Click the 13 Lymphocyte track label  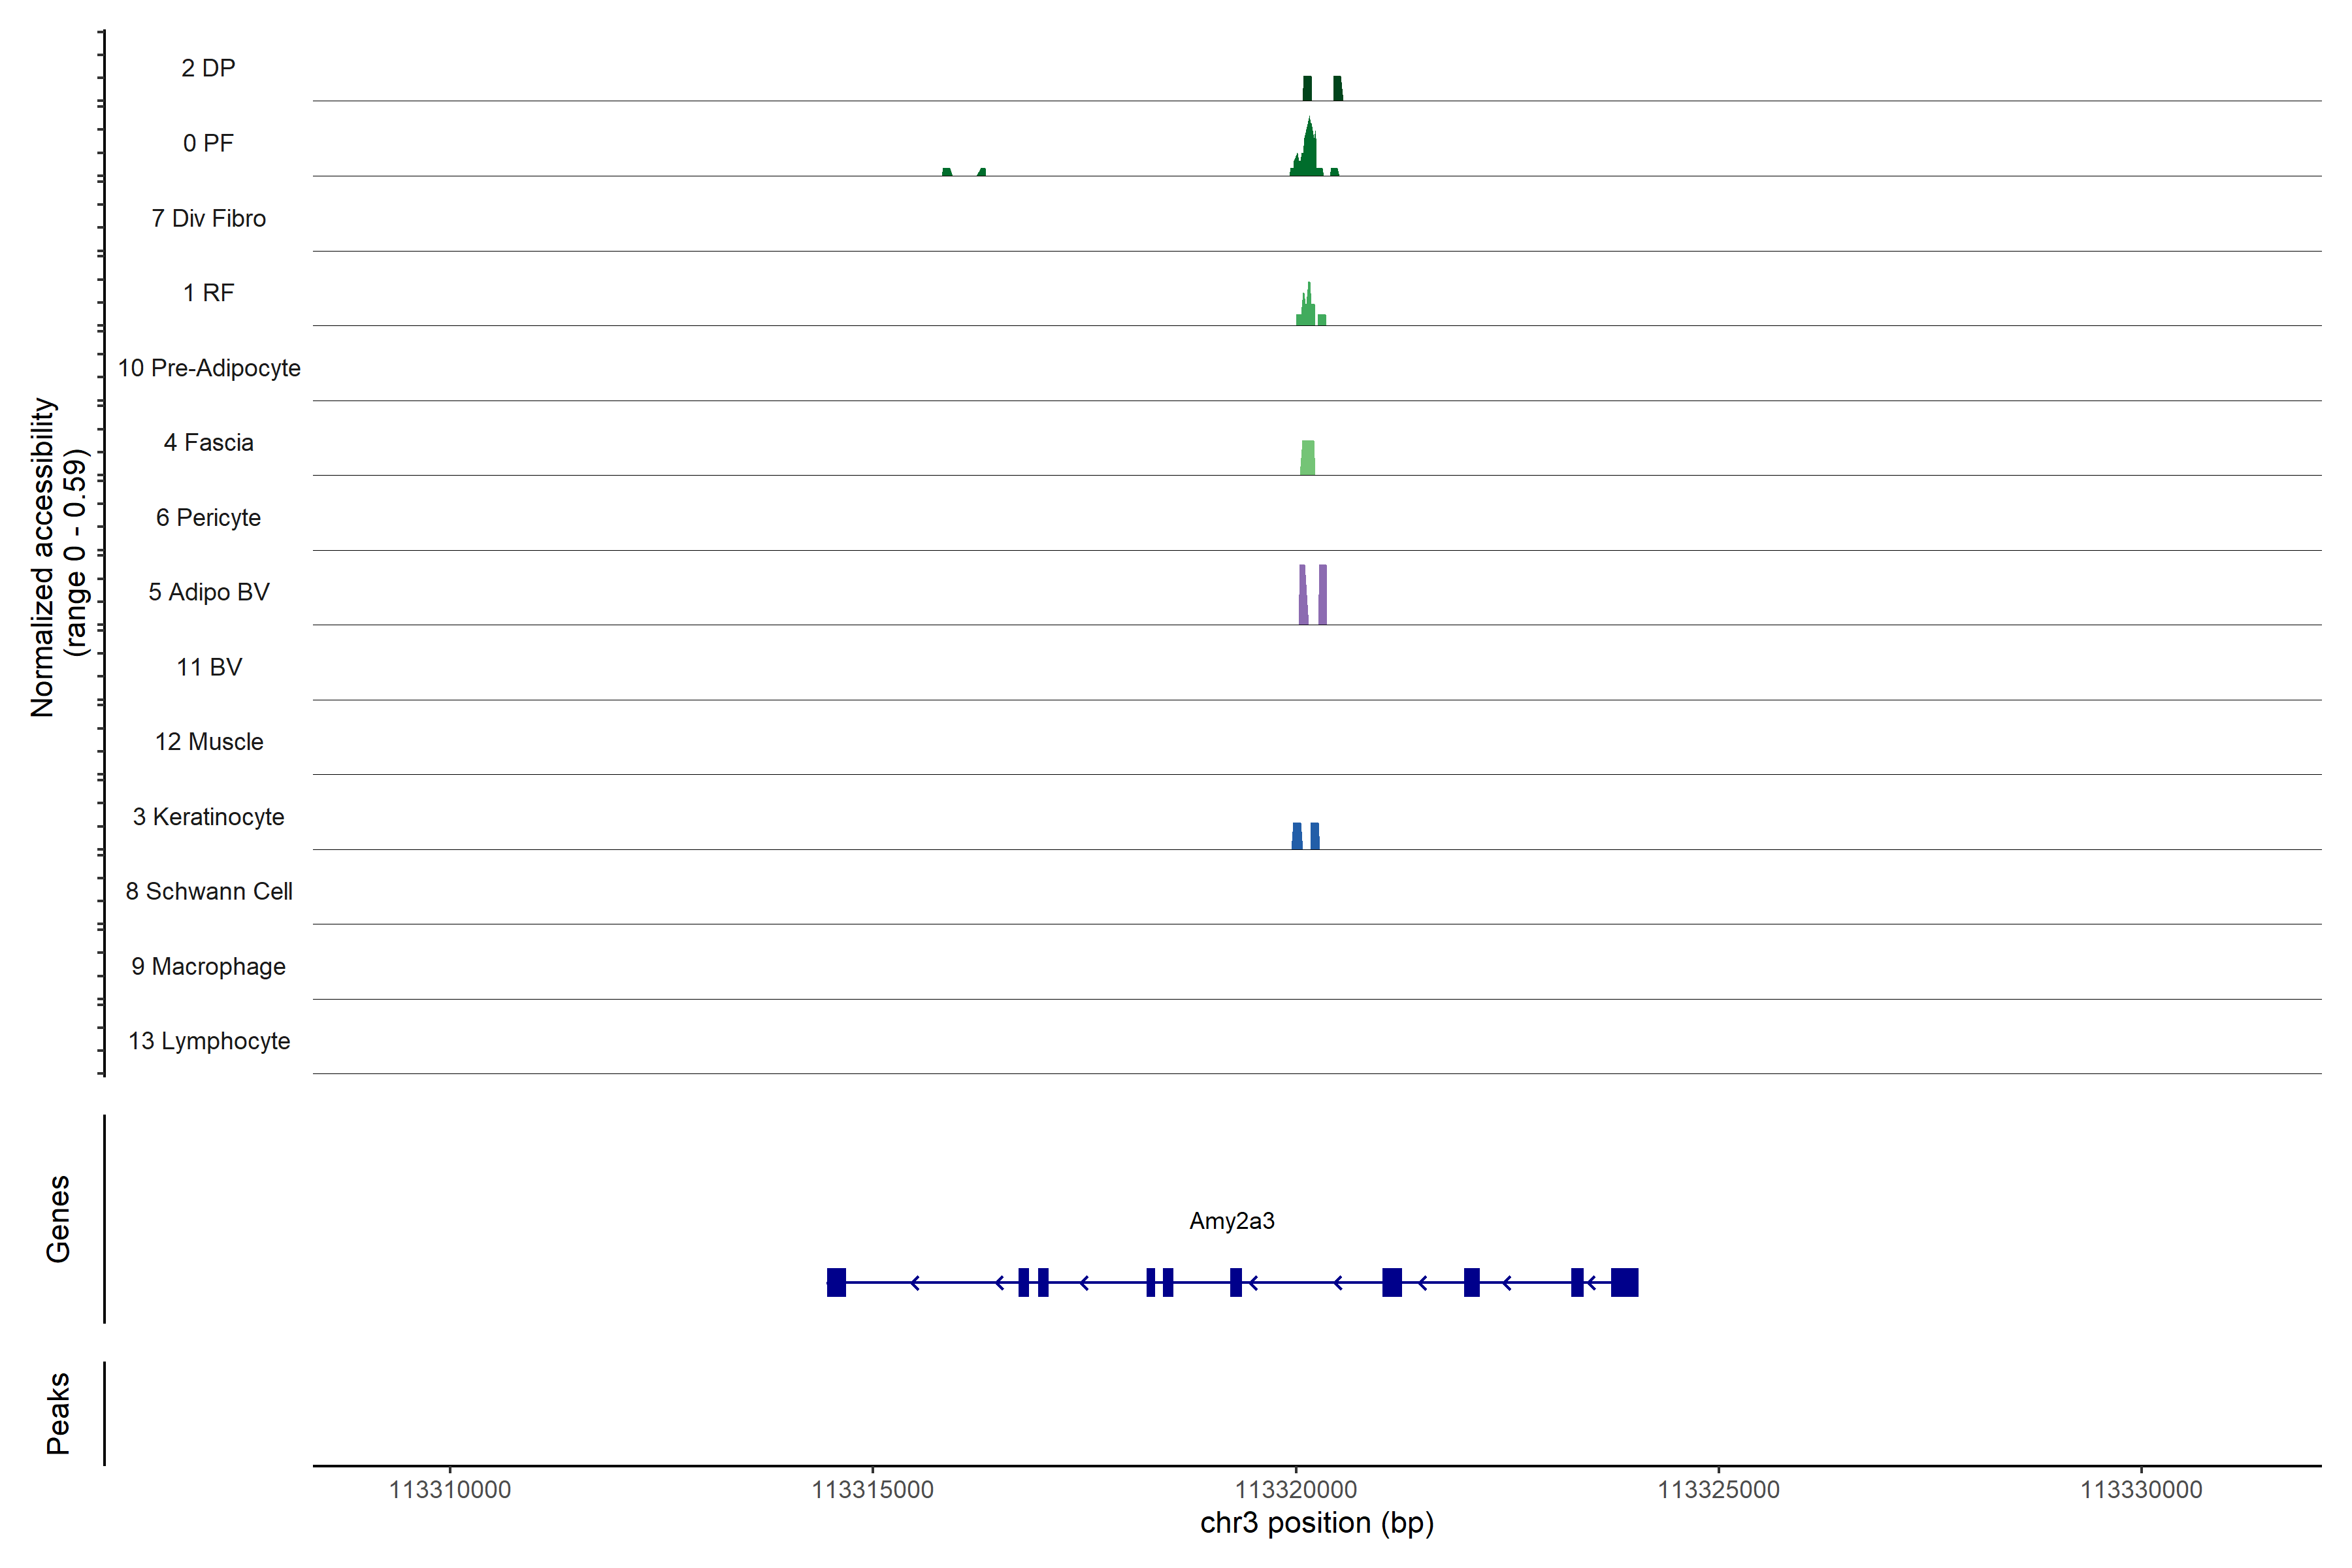click(x=209, y=1041)
